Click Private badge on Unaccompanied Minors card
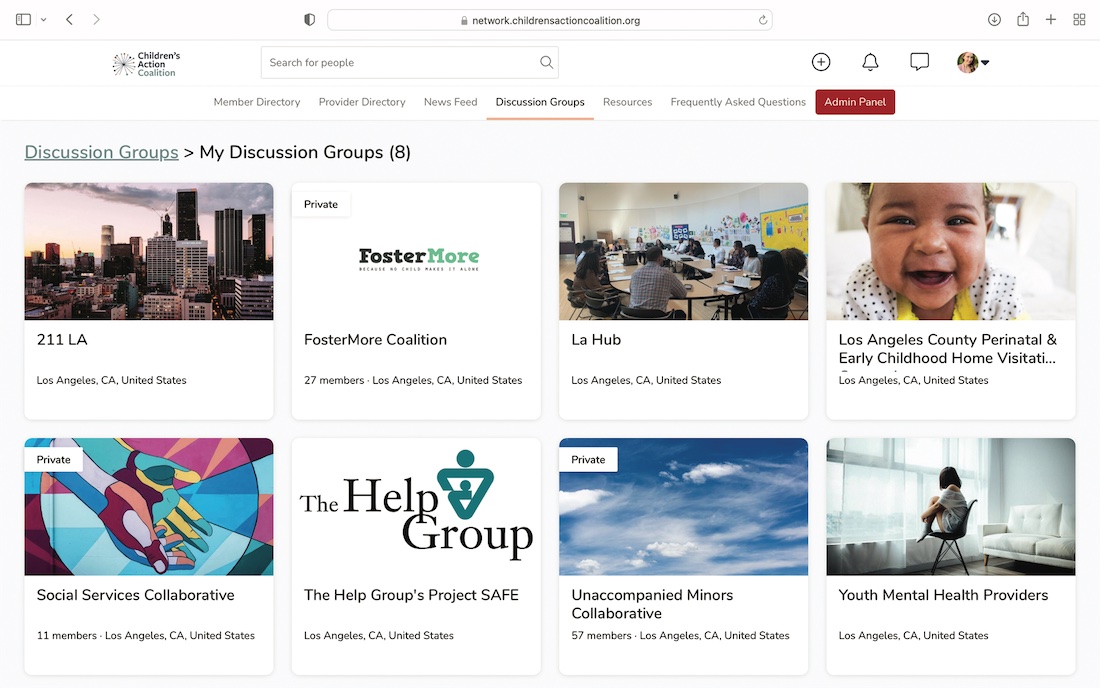Screen dimensions: 1100x688 (588, 459)
